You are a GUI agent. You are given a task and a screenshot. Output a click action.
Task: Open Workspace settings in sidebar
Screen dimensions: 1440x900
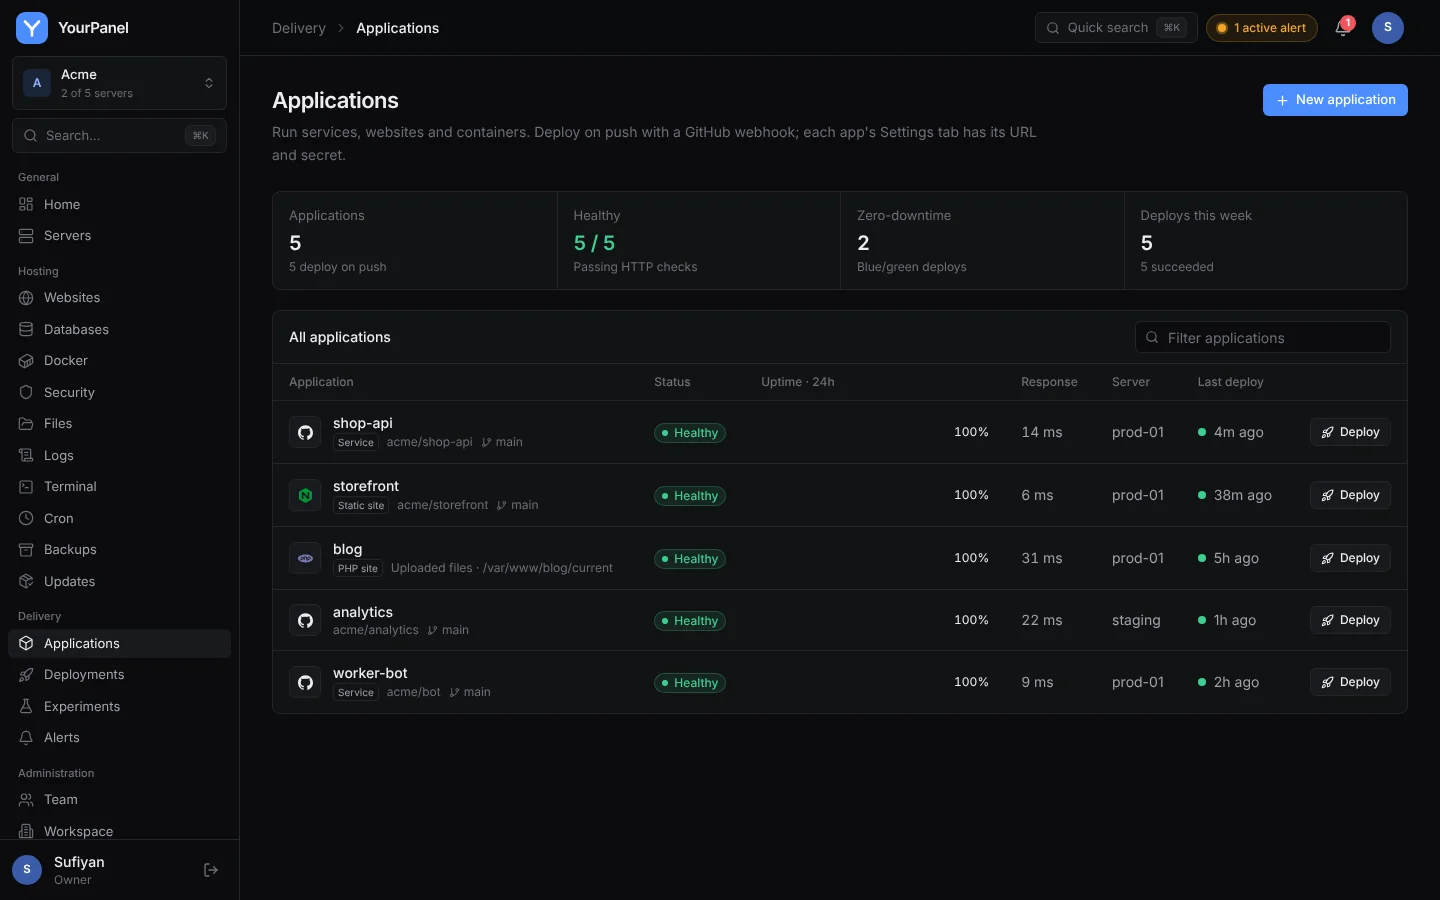pyautogui.click(x=119, y=831)
